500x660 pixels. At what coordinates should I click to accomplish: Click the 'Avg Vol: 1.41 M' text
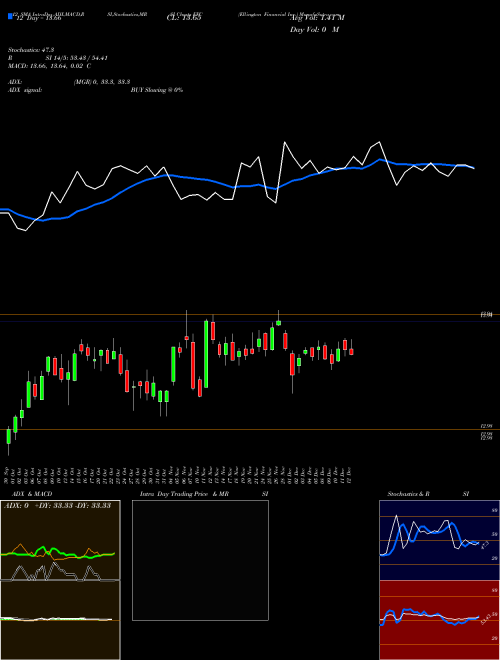point(317,18)
